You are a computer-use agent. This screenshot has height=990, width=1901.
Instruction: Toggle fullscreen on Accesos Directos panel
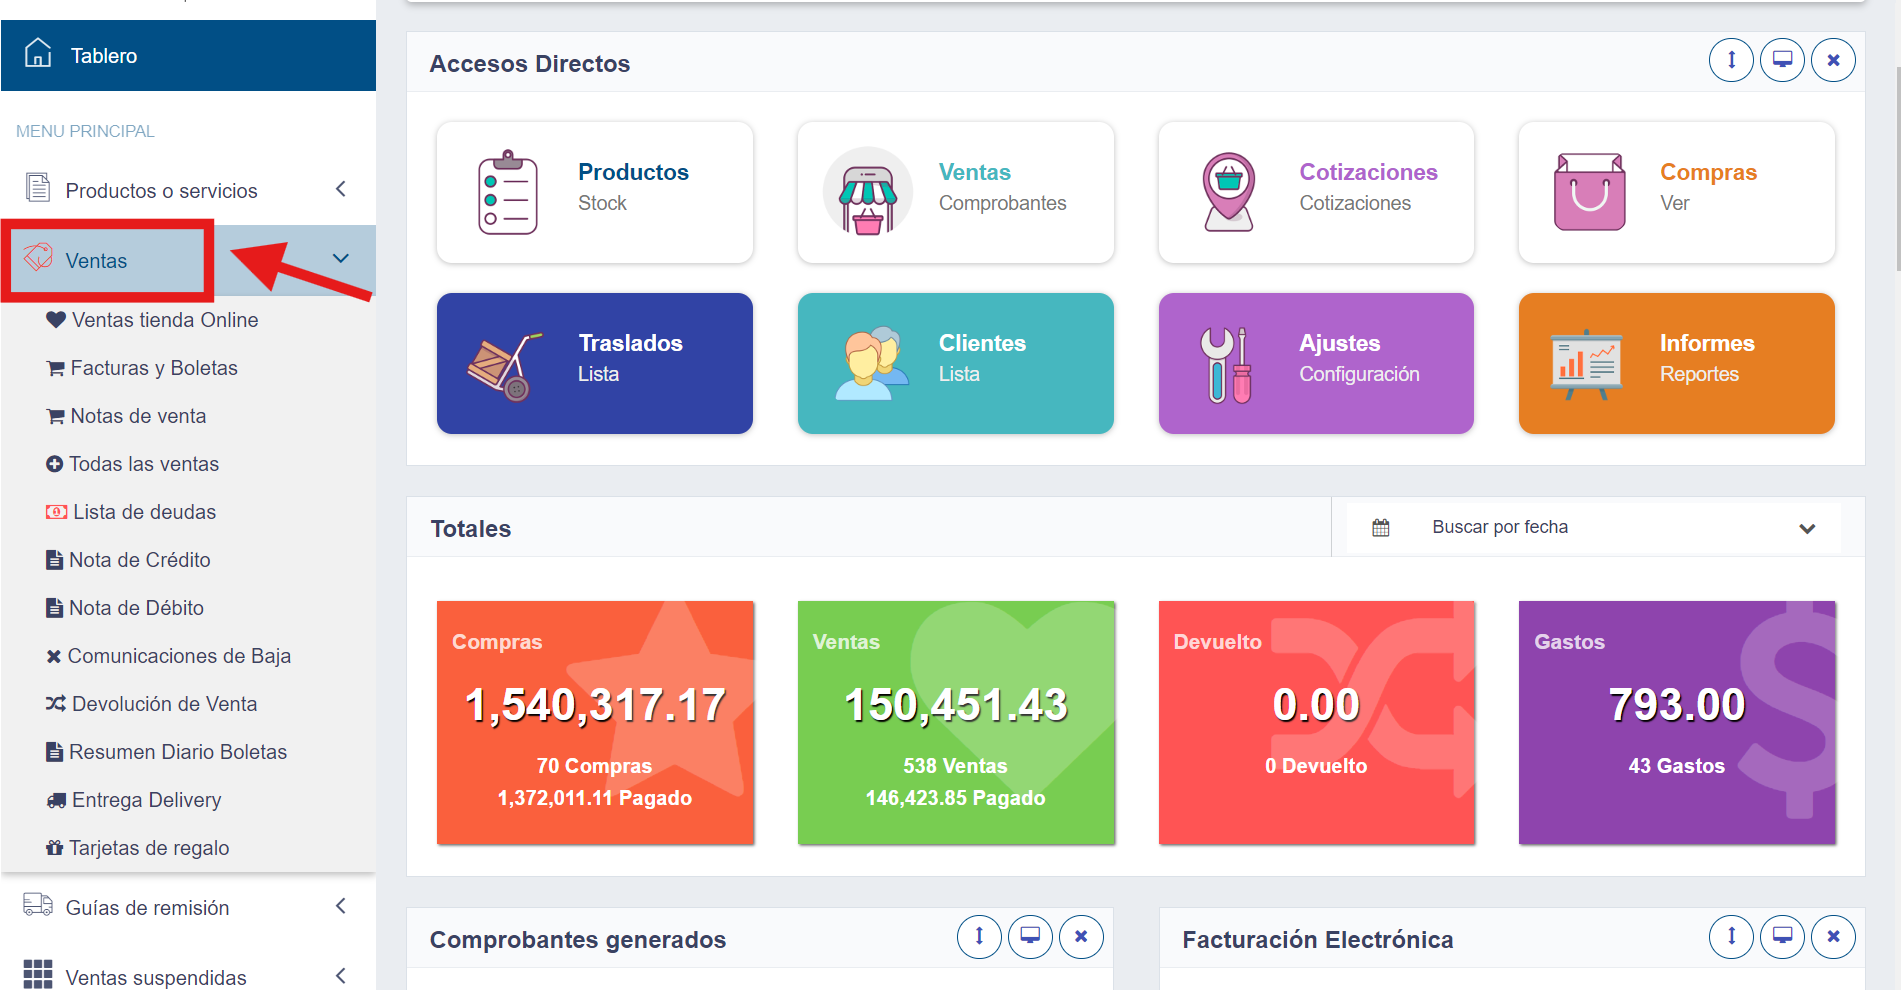(1782, 60)
